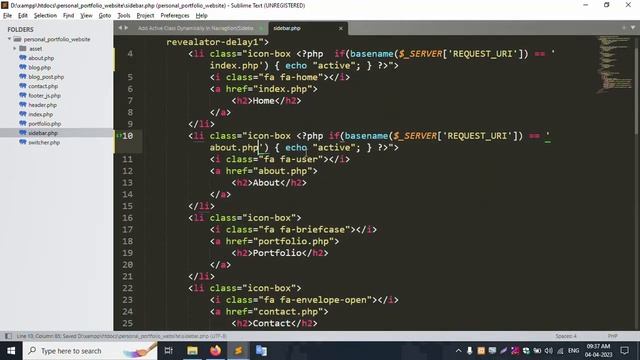Screen dimensions: 640x360
Task: Click the new tab plus button
Action: pyautogui.click(x=624, y=28)
